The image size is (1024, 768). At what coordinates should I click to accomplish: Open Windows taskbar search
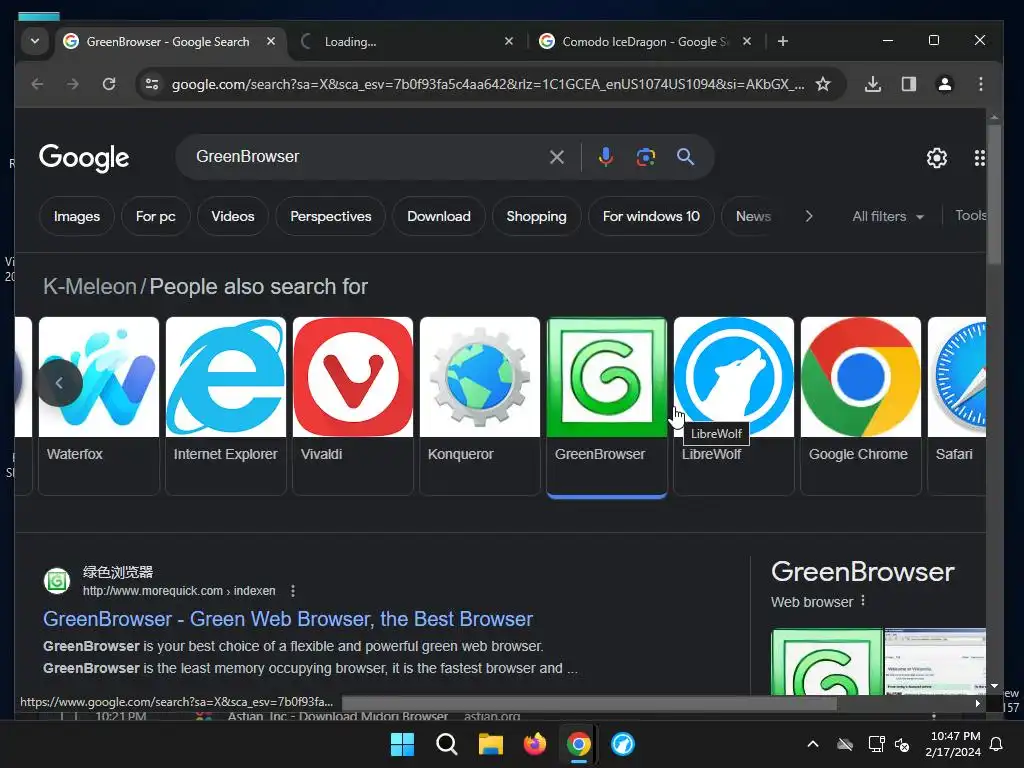click(x=447, y=744)
